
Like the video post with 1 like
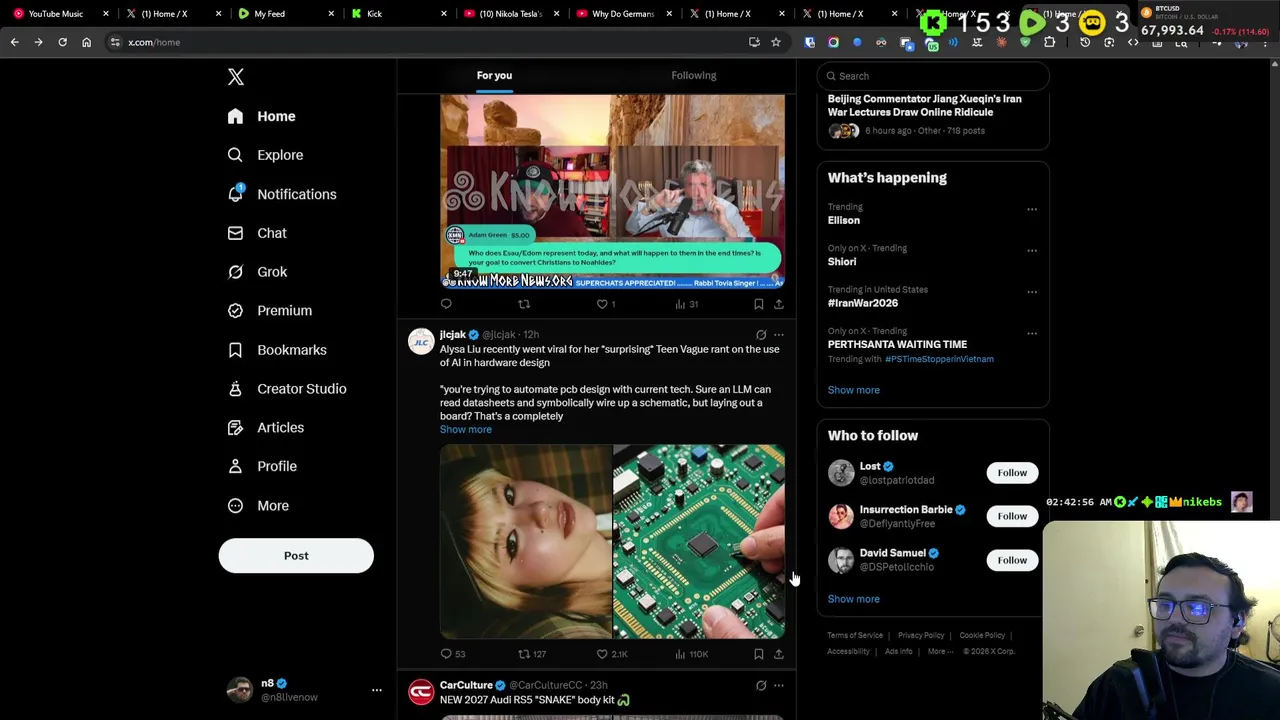pyautogui.click(x=605, y=304)
